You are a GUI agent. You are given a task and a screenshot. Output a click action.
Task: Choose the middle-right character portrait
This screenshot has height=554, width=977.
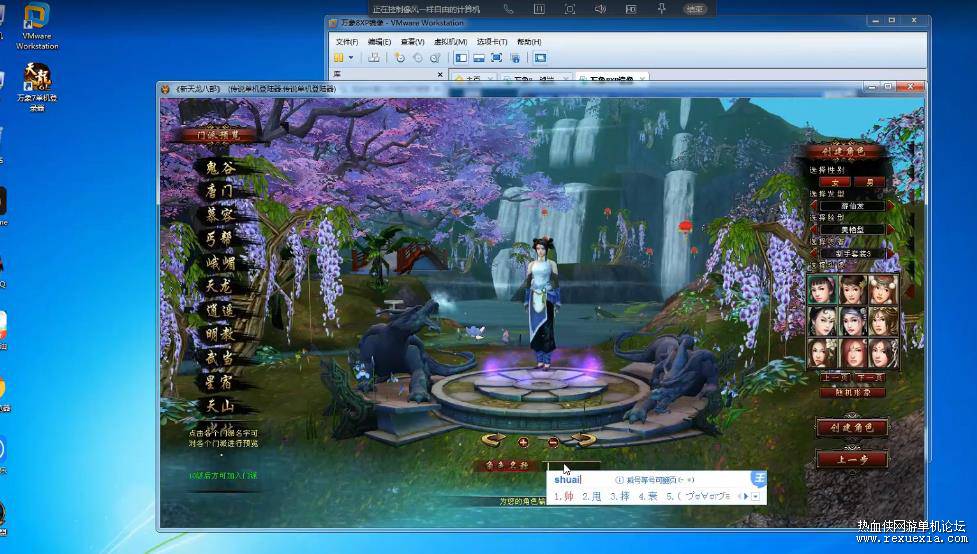883,322
